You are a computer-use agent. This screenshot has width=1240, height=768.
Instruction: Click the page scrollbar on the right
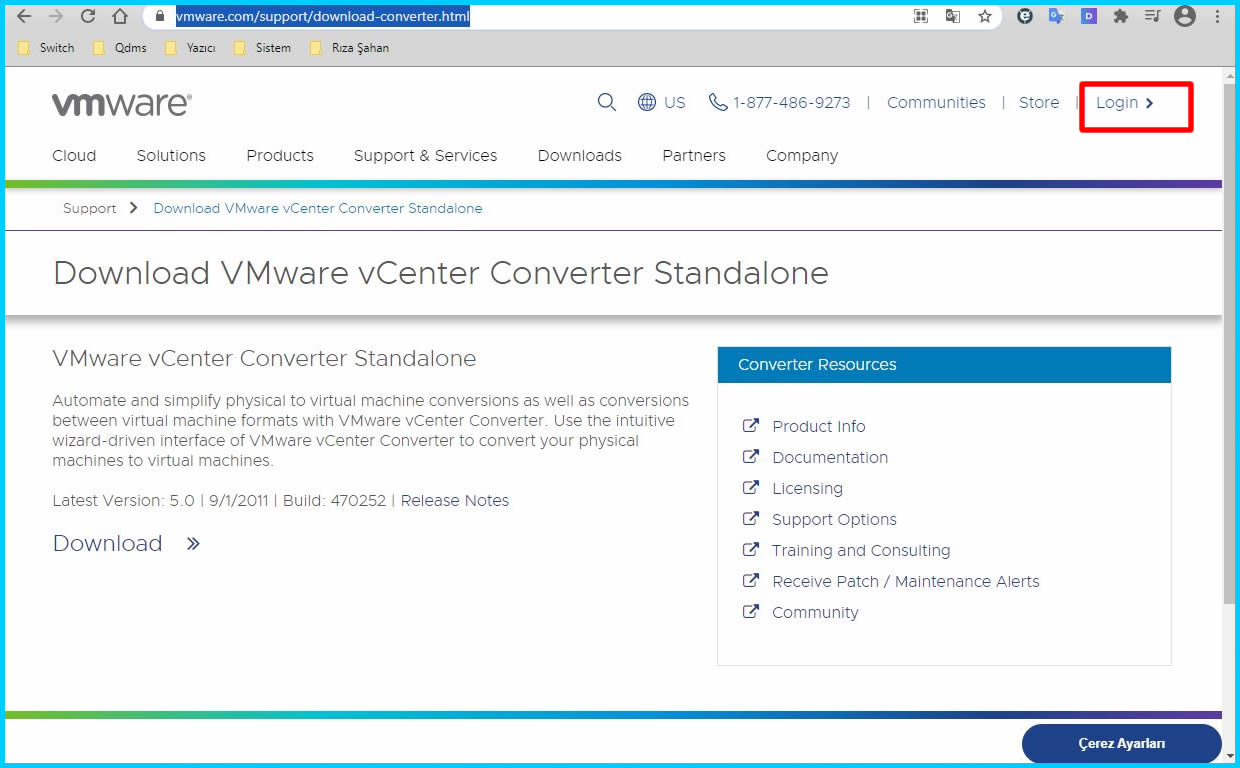click(1232, 400)
